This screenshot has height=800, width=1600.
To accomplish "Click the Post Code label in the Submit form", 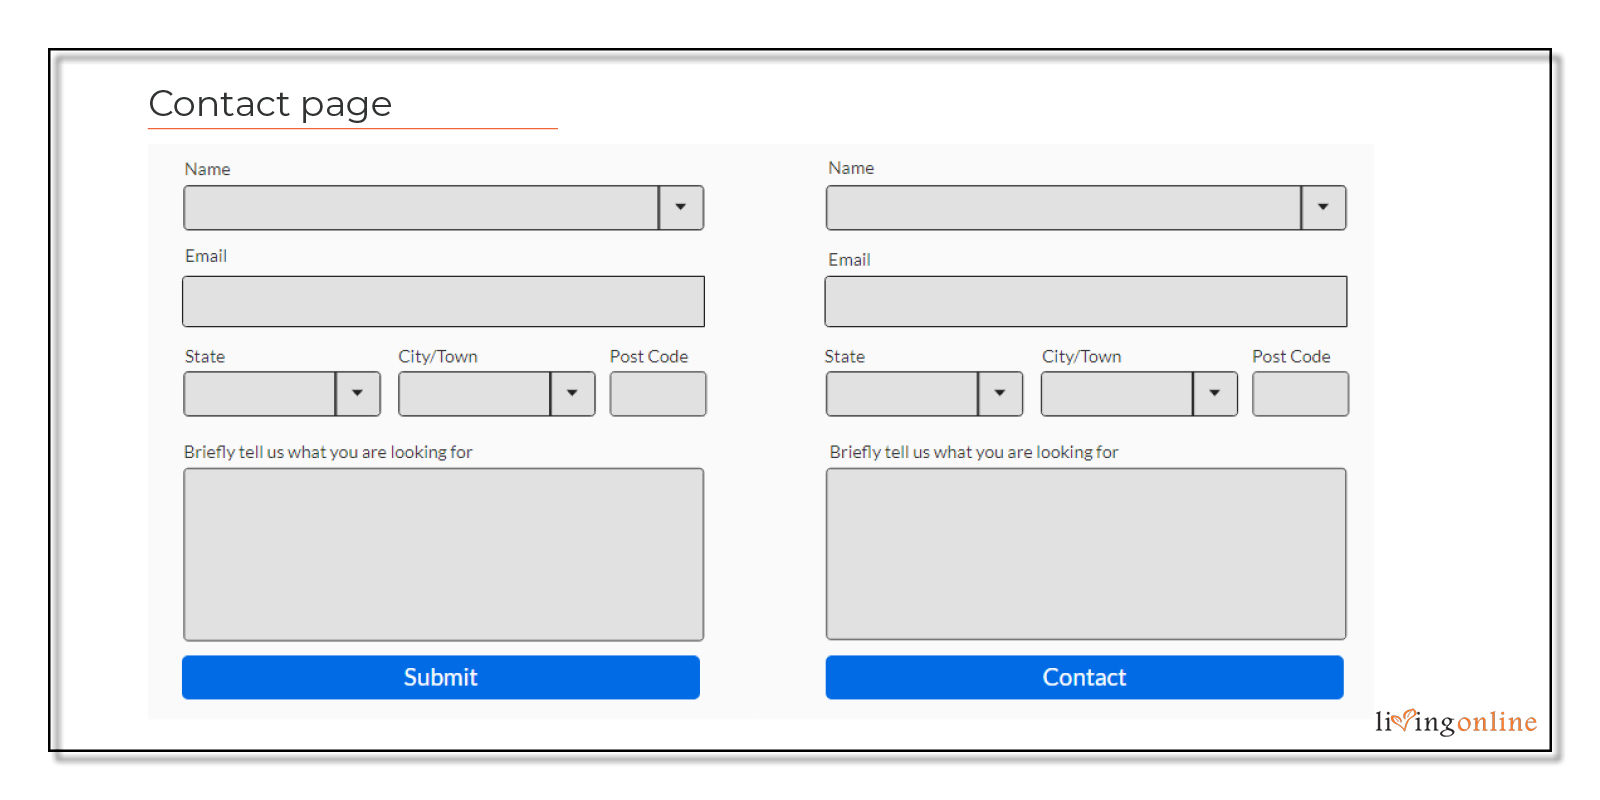I will [x=649, y=356].
